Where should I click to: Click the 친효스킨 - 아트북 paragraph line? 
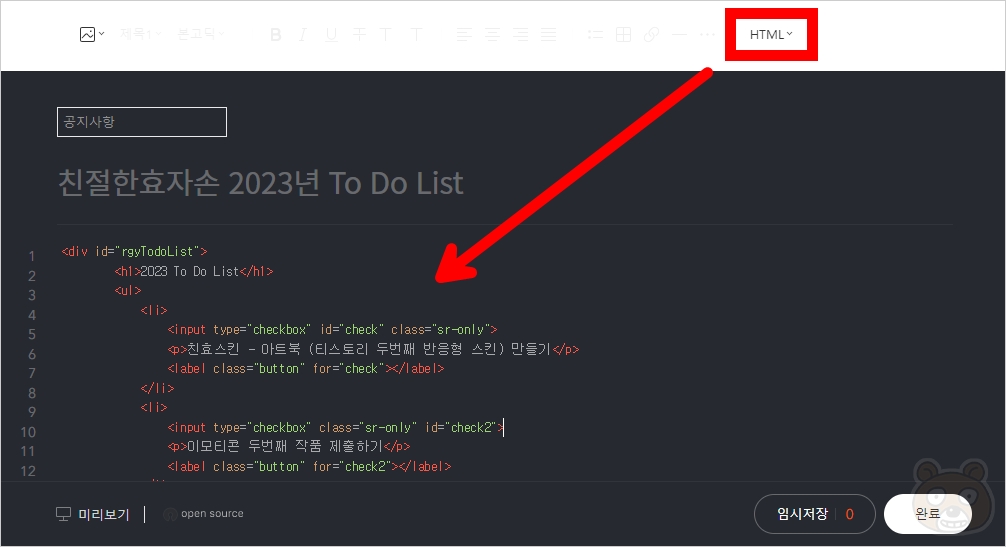point(373,349)
